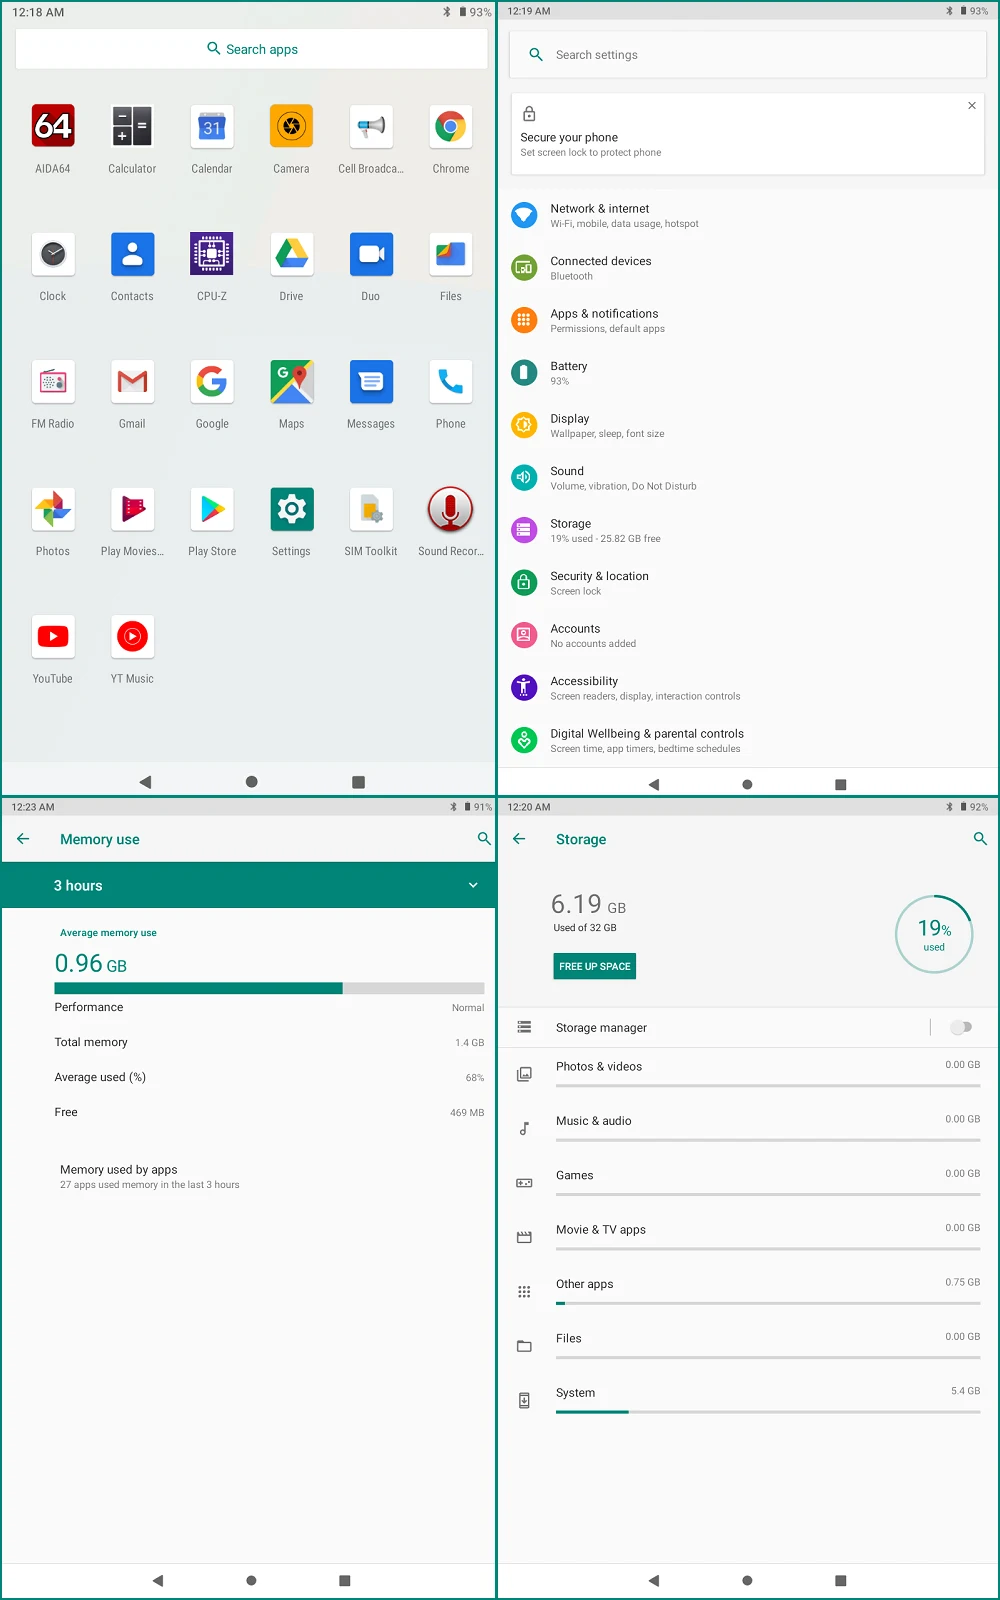Screen dimensions: 1000x1600
Task: Go back from Memory use screen
Action: pyautogui.click(x=23, y=839)
